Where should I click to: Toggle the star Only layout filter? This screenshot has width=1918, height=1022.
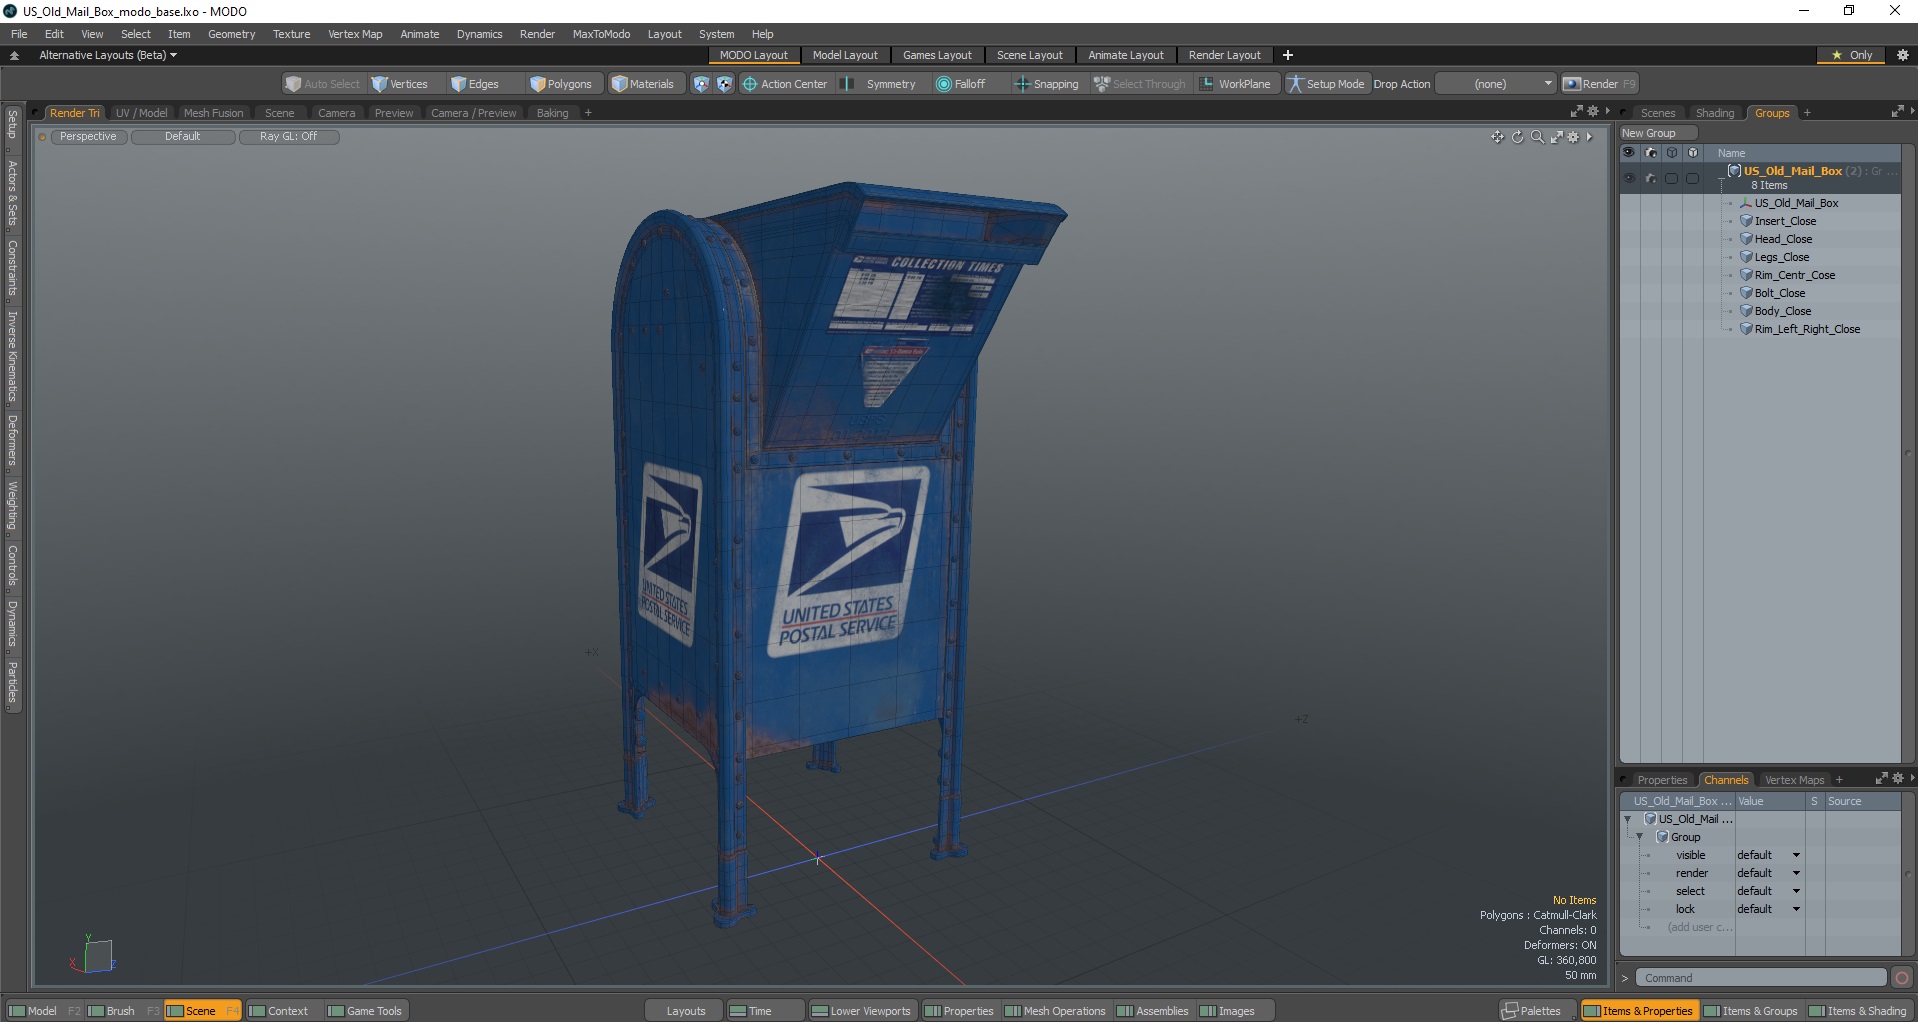point(1851,55)
